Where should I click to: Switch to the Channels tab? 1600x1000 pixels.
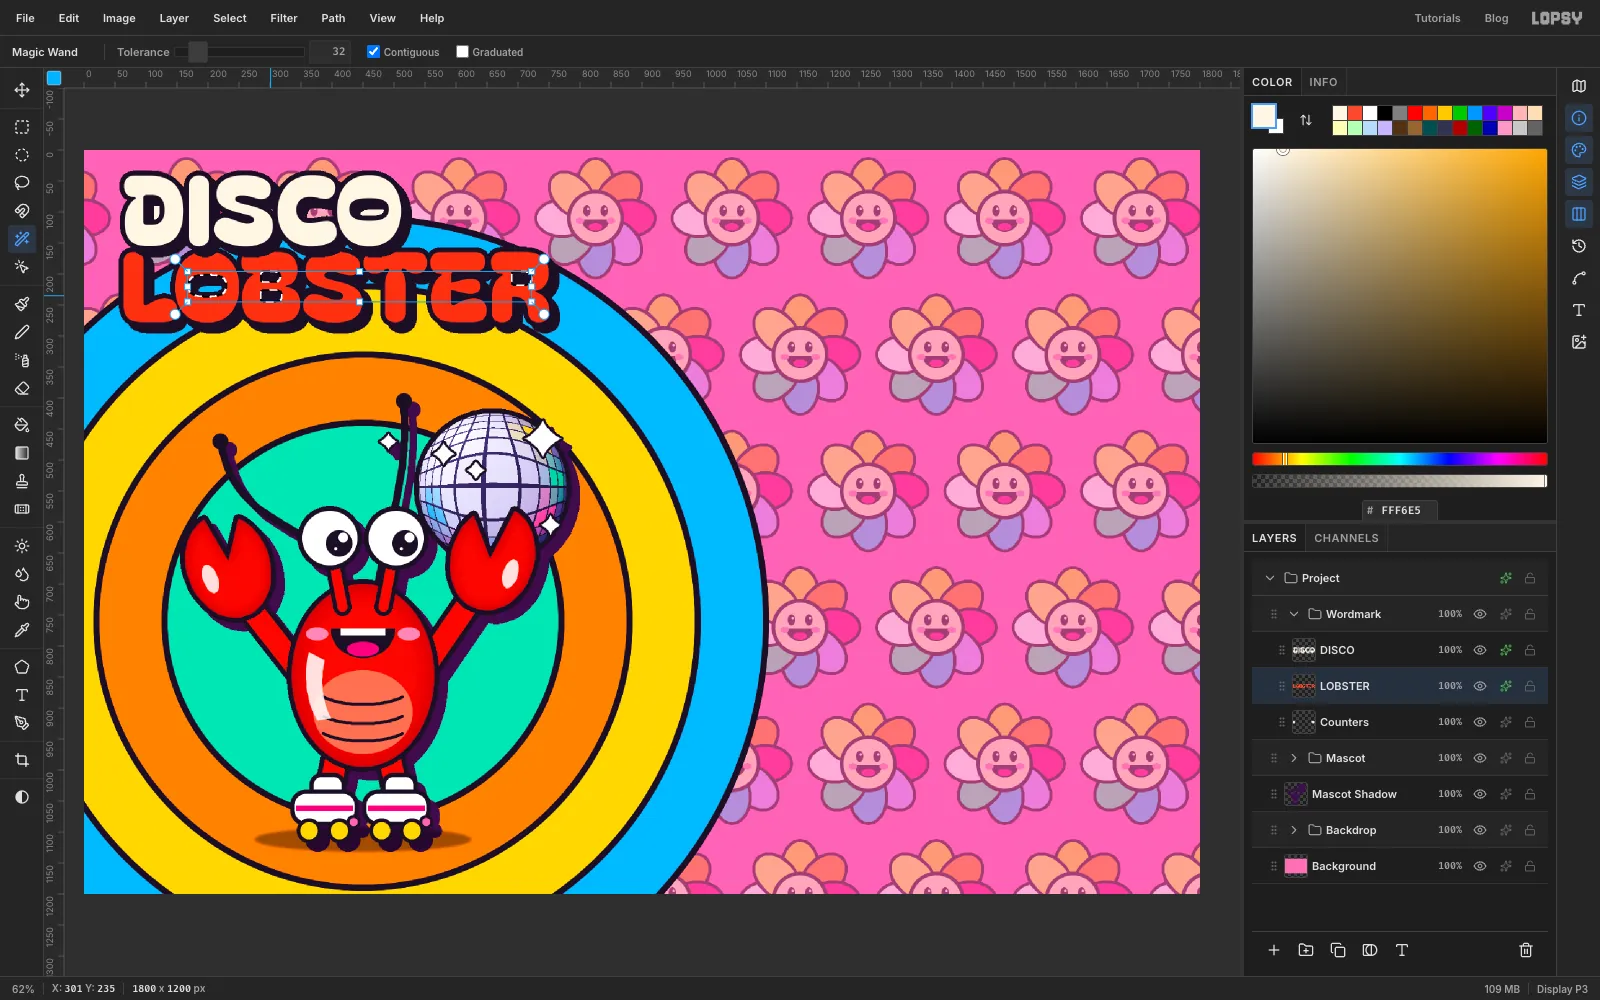(x=1346, y=538)
